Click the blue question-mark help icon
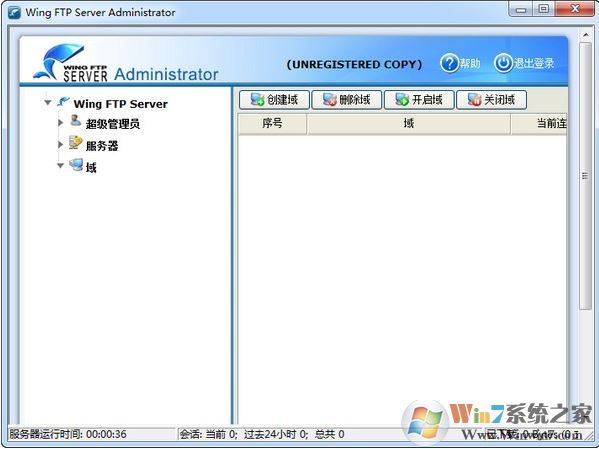Screen dimensions: 599x449 tap(449, 63)
